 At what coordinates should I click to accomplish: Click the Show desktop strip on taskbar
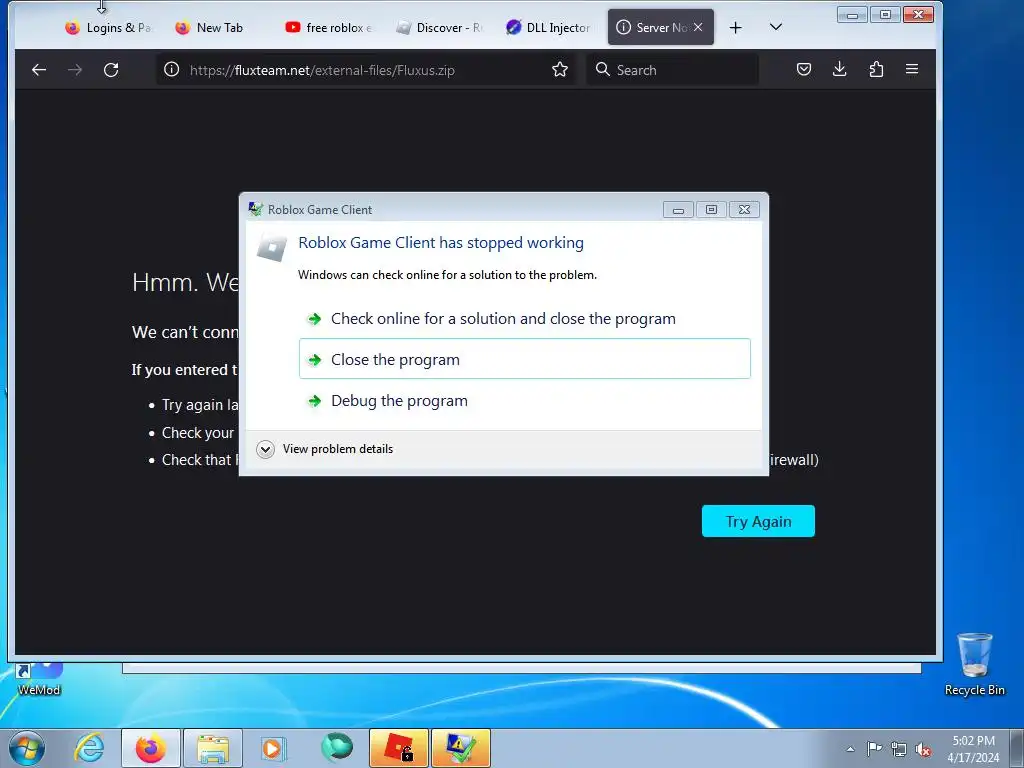1017,748
